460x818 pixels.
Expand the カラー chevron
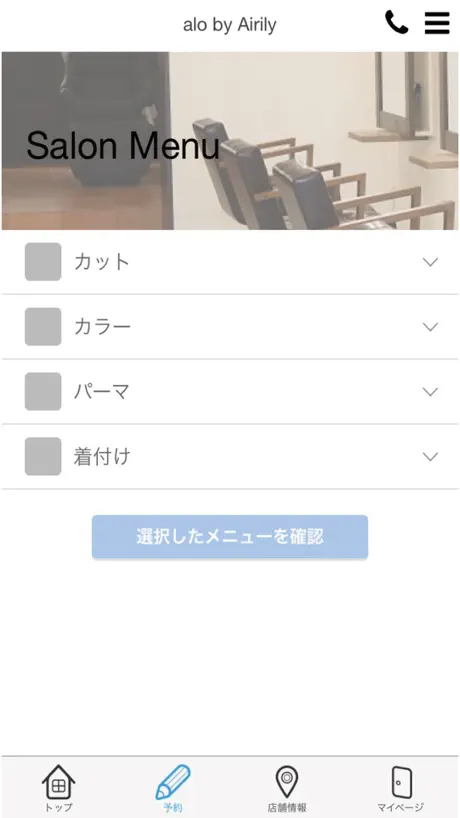tap(430, 327)
